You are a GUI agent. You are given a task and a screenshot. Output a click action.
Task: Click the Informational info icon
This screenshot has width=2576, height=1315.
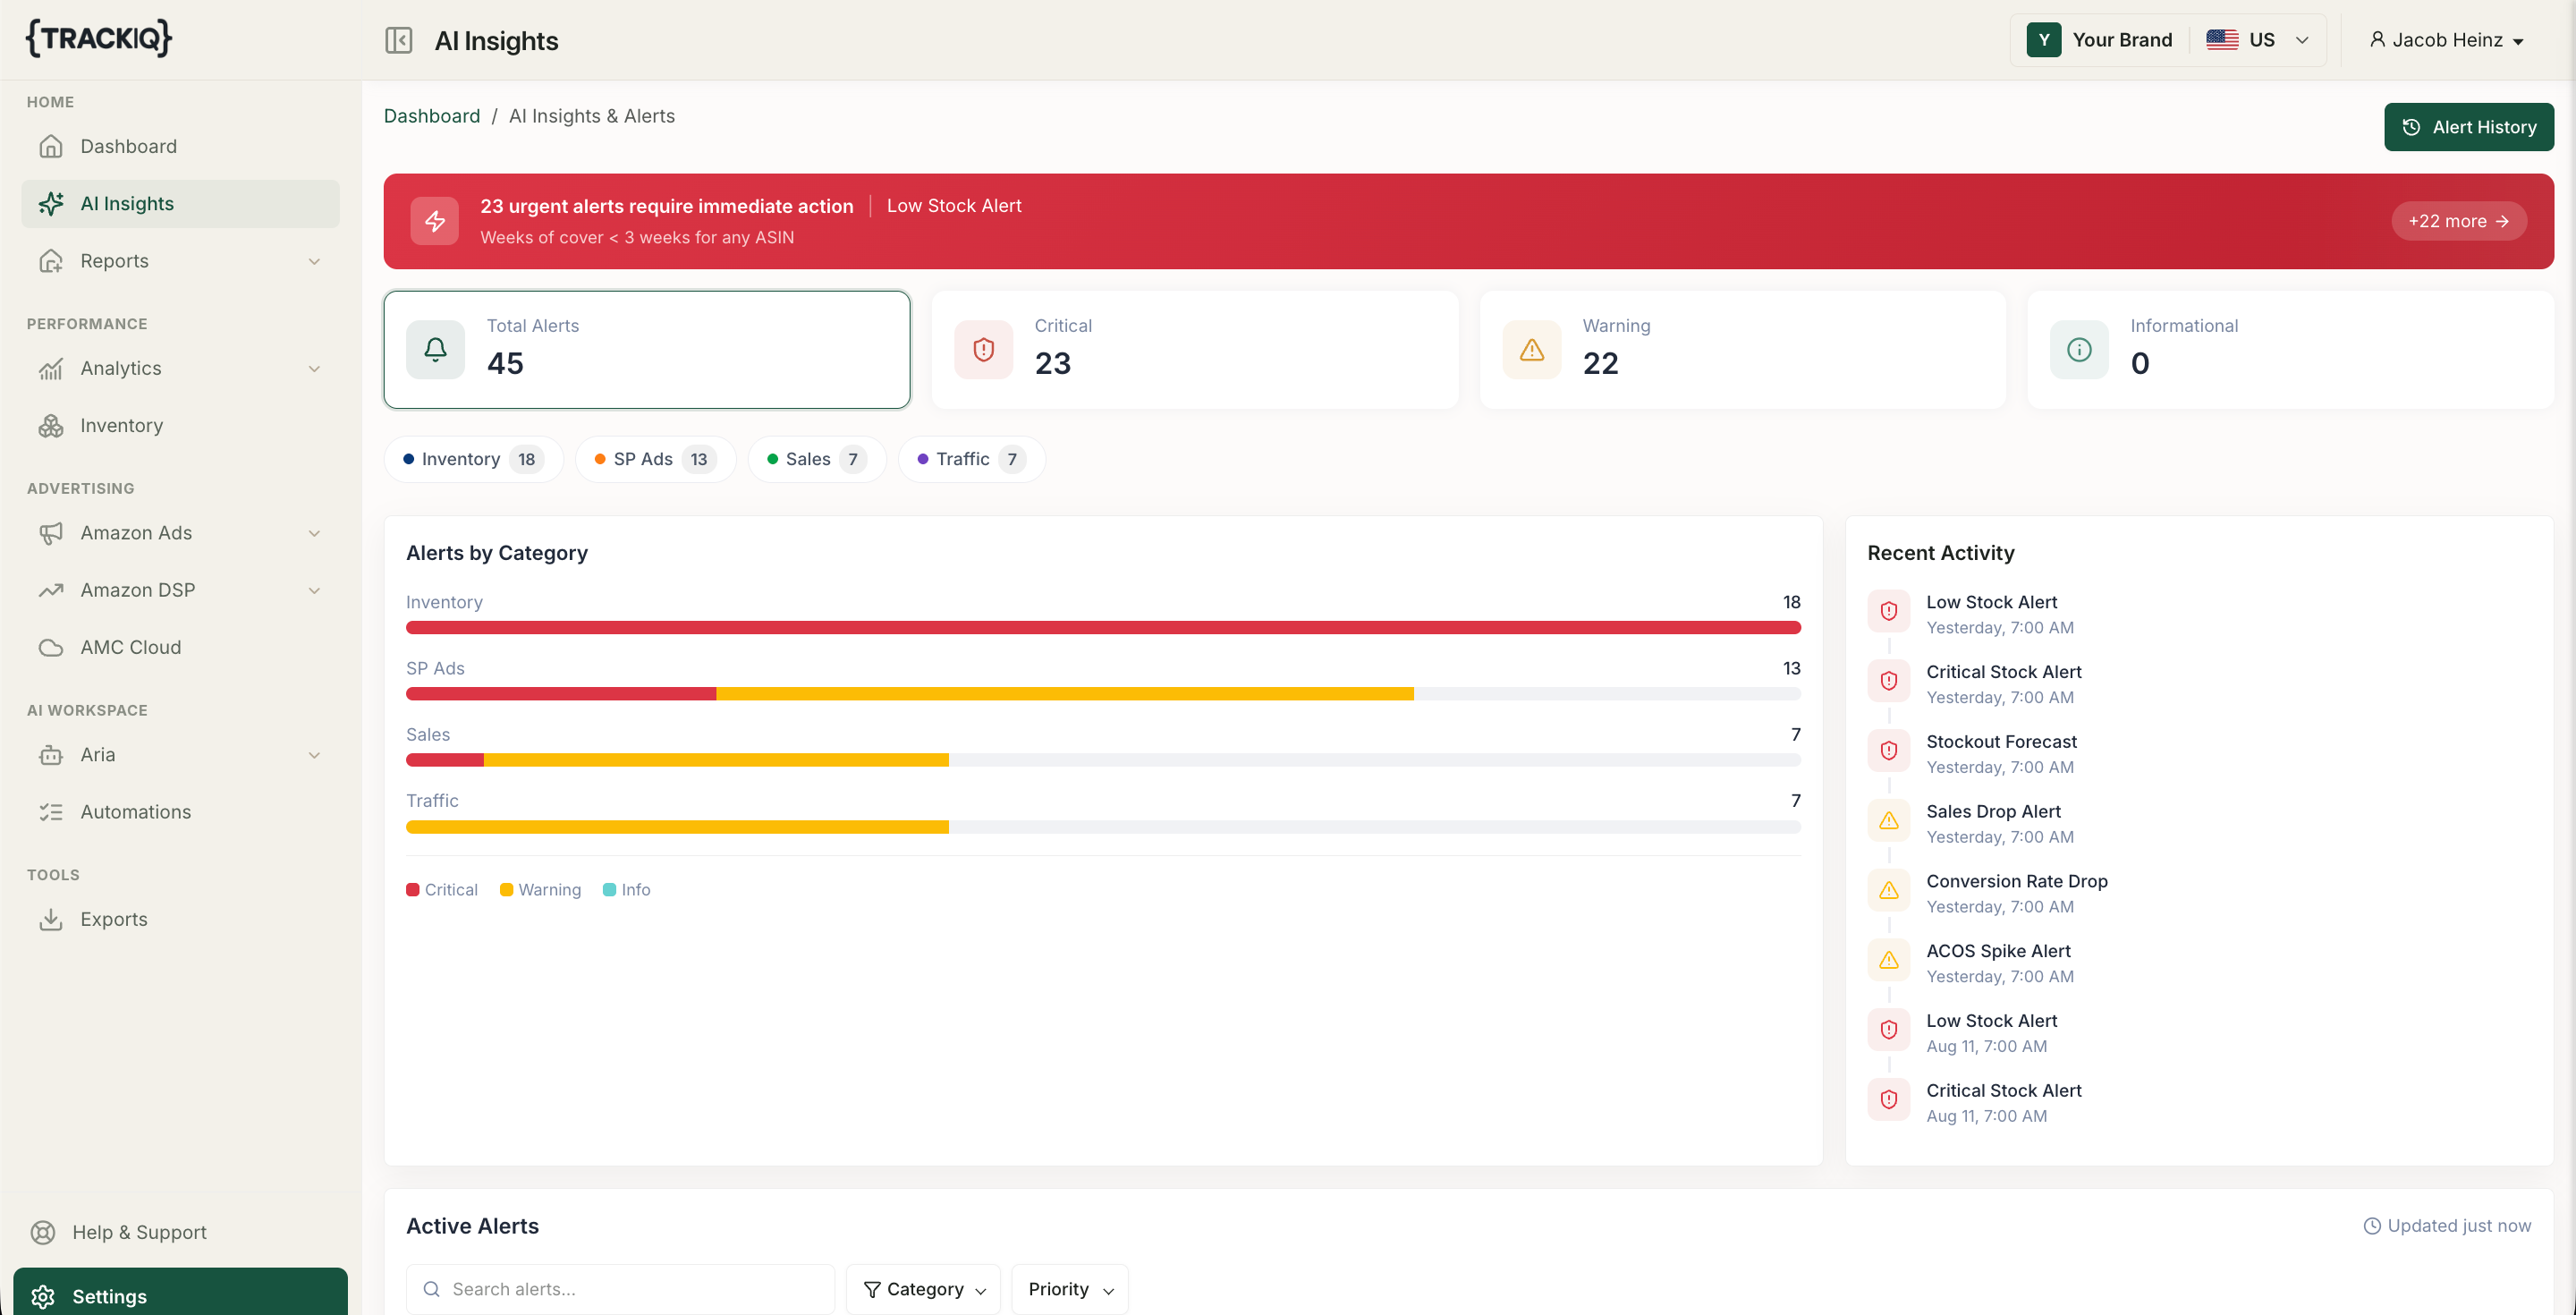[x=2079, y=349]
